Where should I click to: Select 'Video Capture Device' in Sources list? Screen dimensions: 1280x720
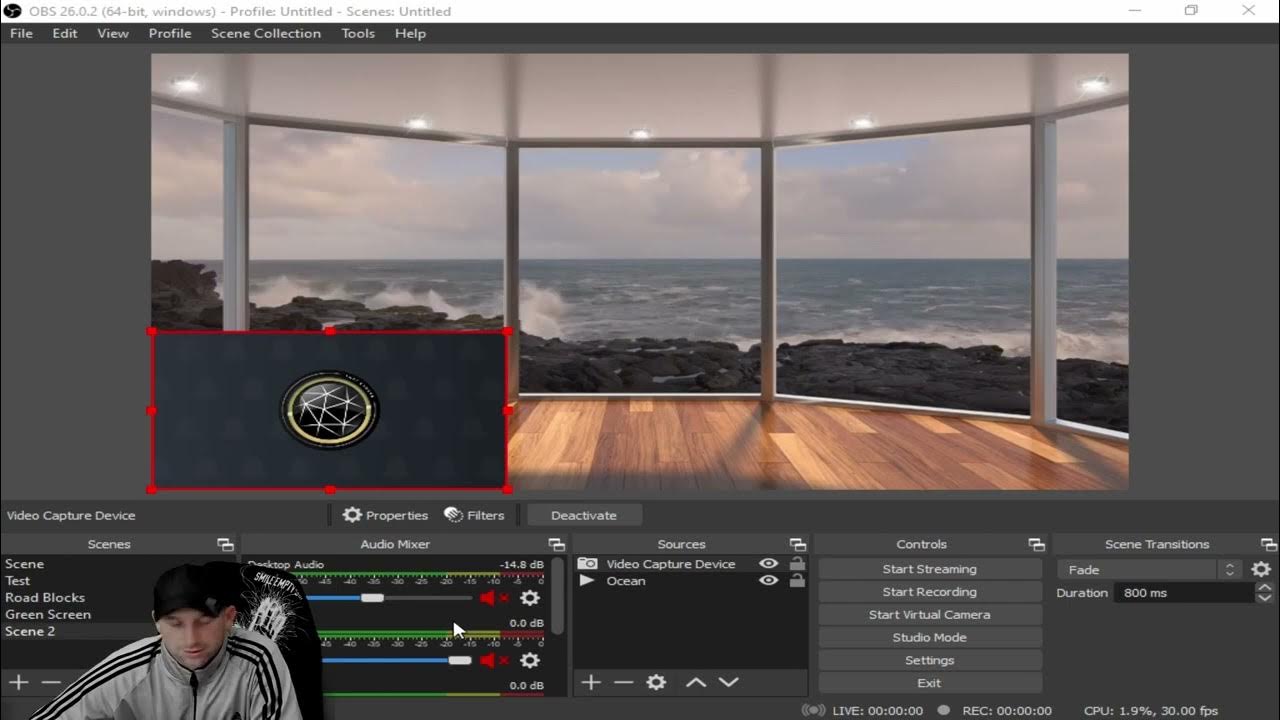click(x=690, y=564)
